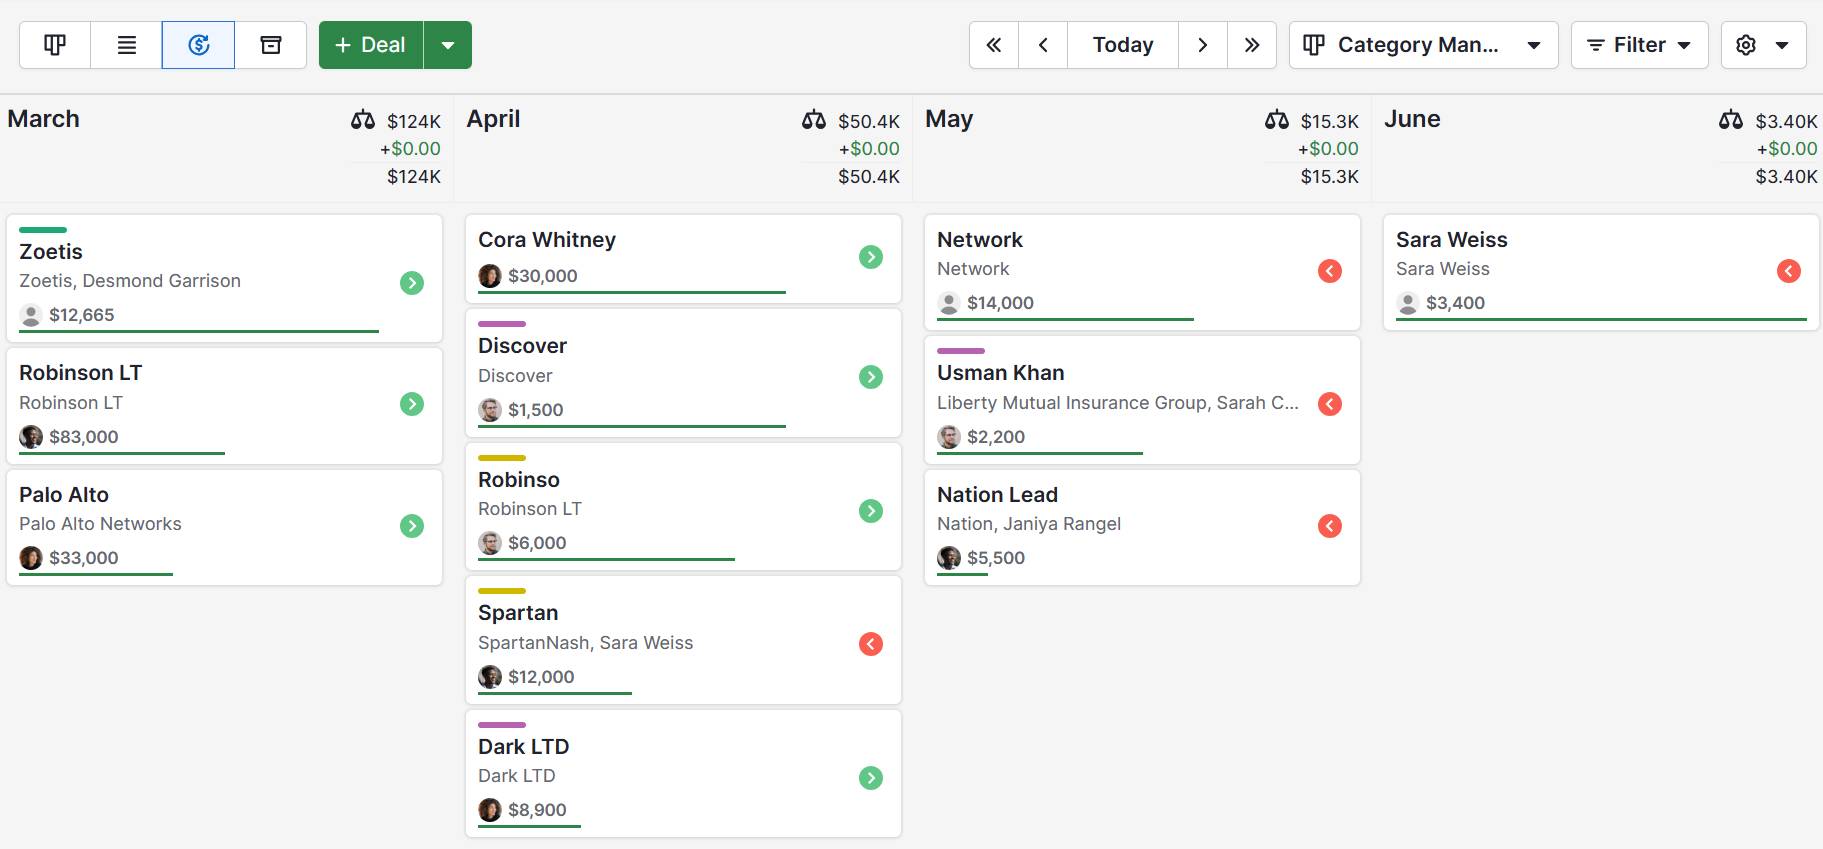Click 'Palo Alto Networks' company text
1823x849 pixels.
(x=100, y=524)
